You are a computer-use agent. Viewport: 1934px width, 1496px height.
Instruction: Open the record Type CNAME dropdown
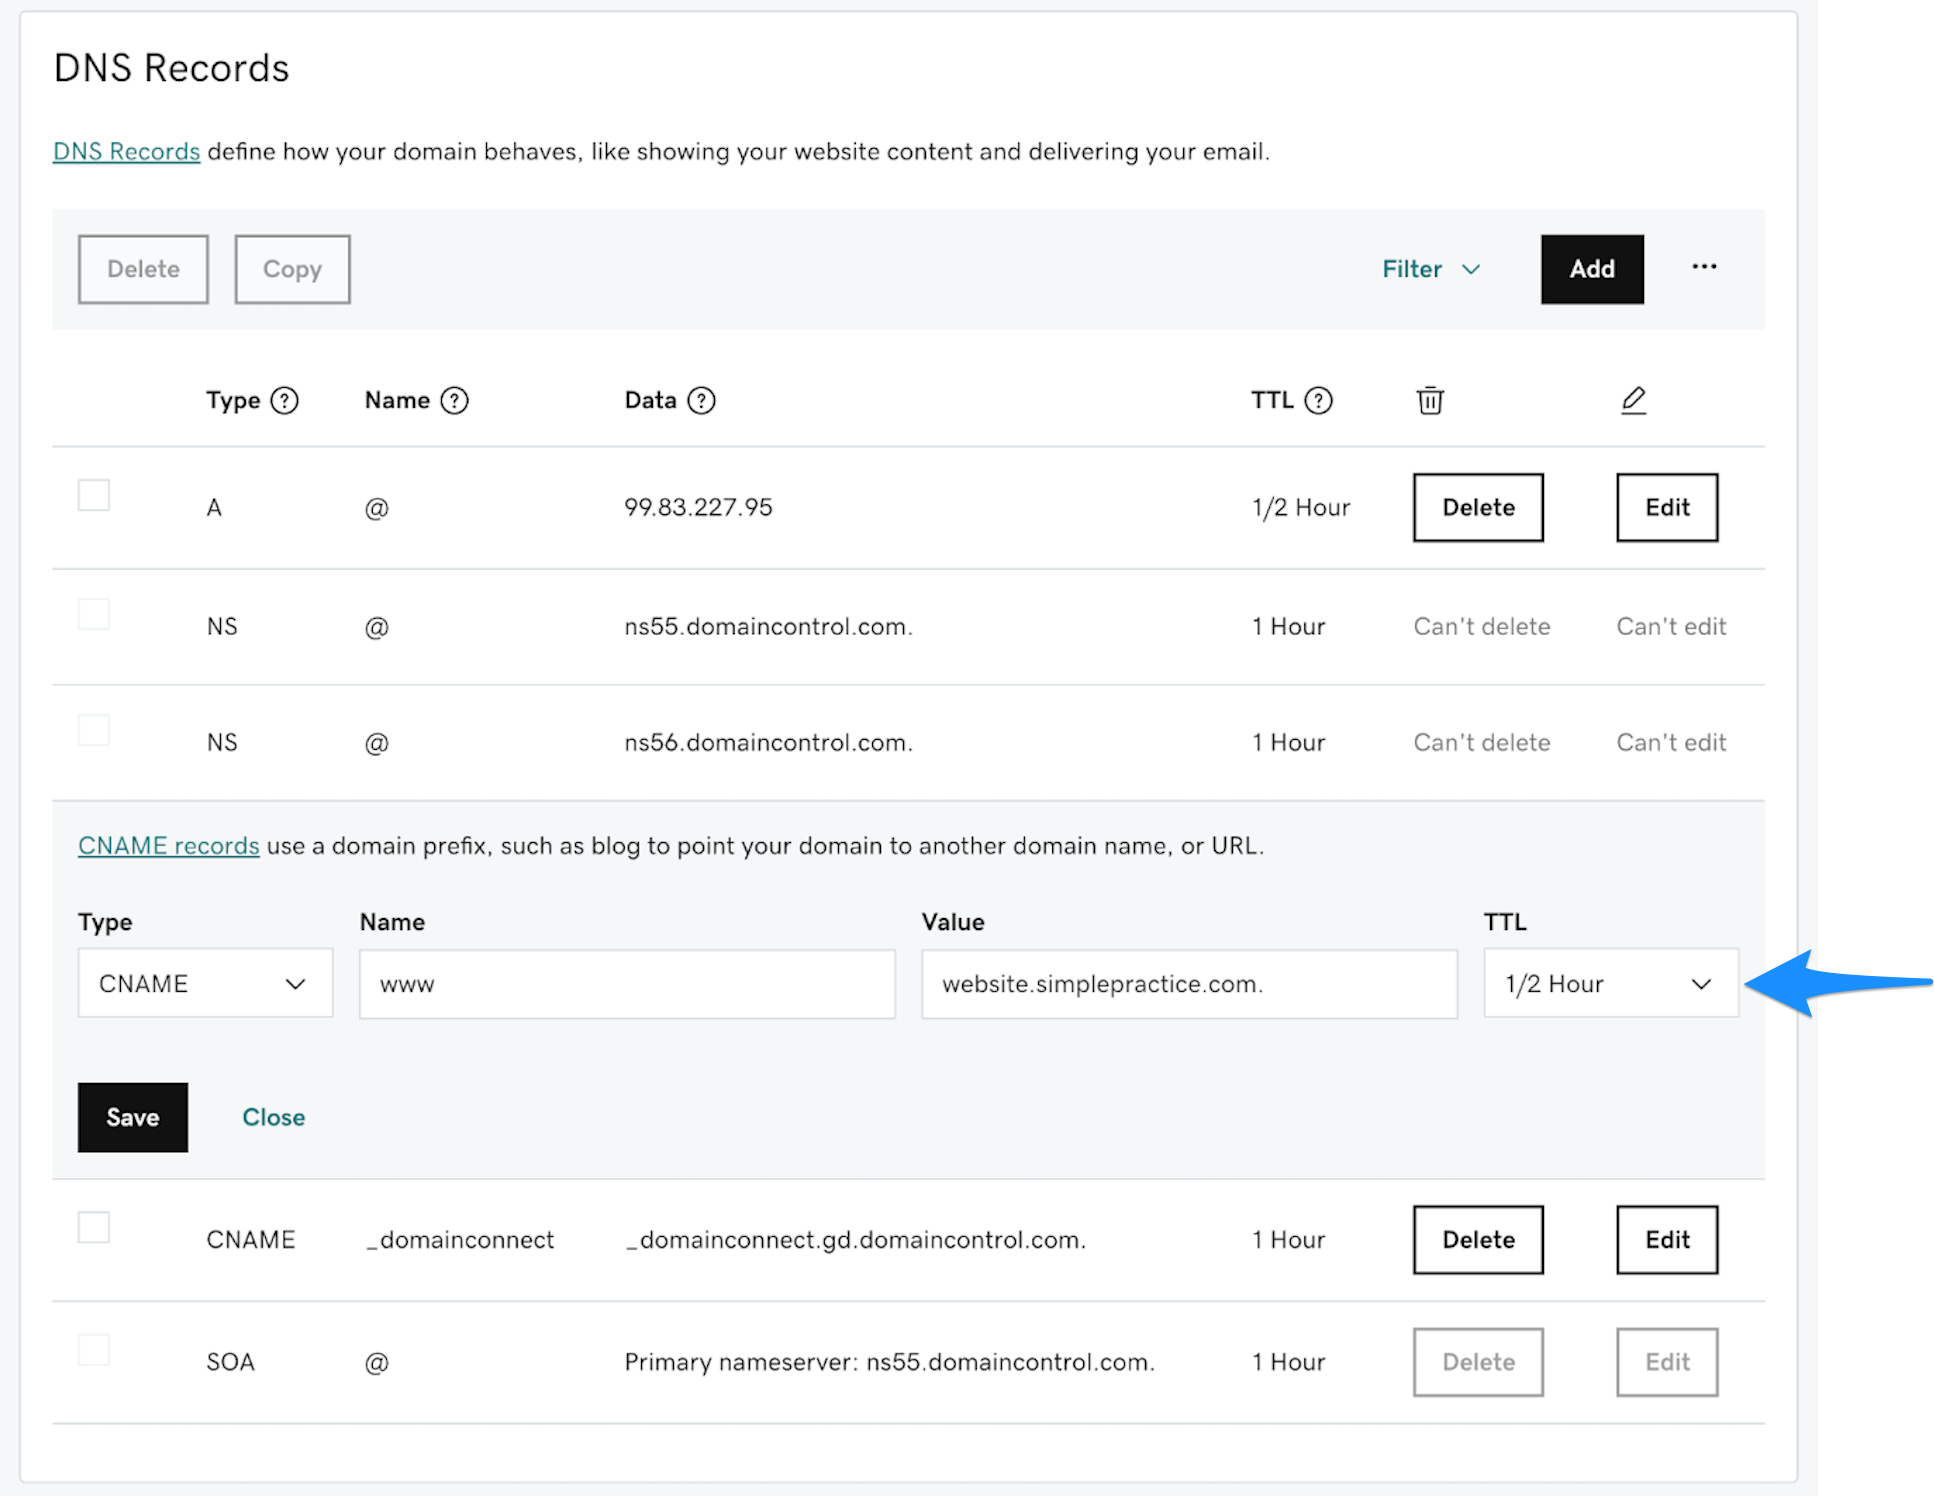coord(205,984)
